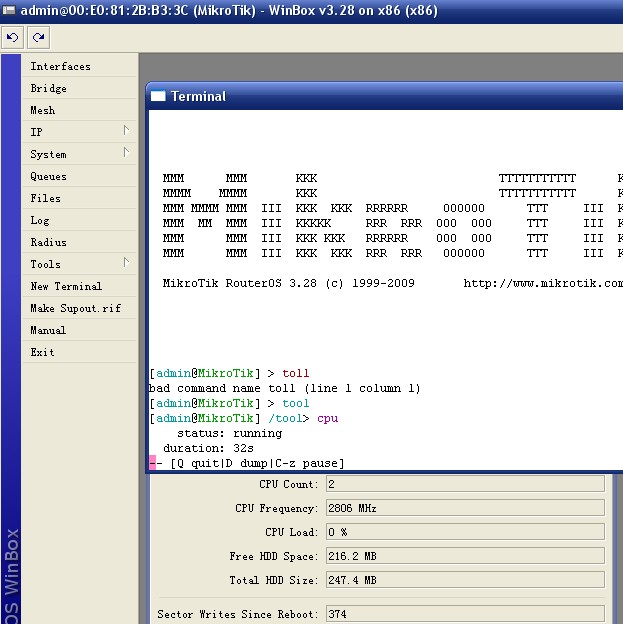This screenshot has width=623, height=624.
Task: Click the Terminal window title bar
Action: coord(385,96)
